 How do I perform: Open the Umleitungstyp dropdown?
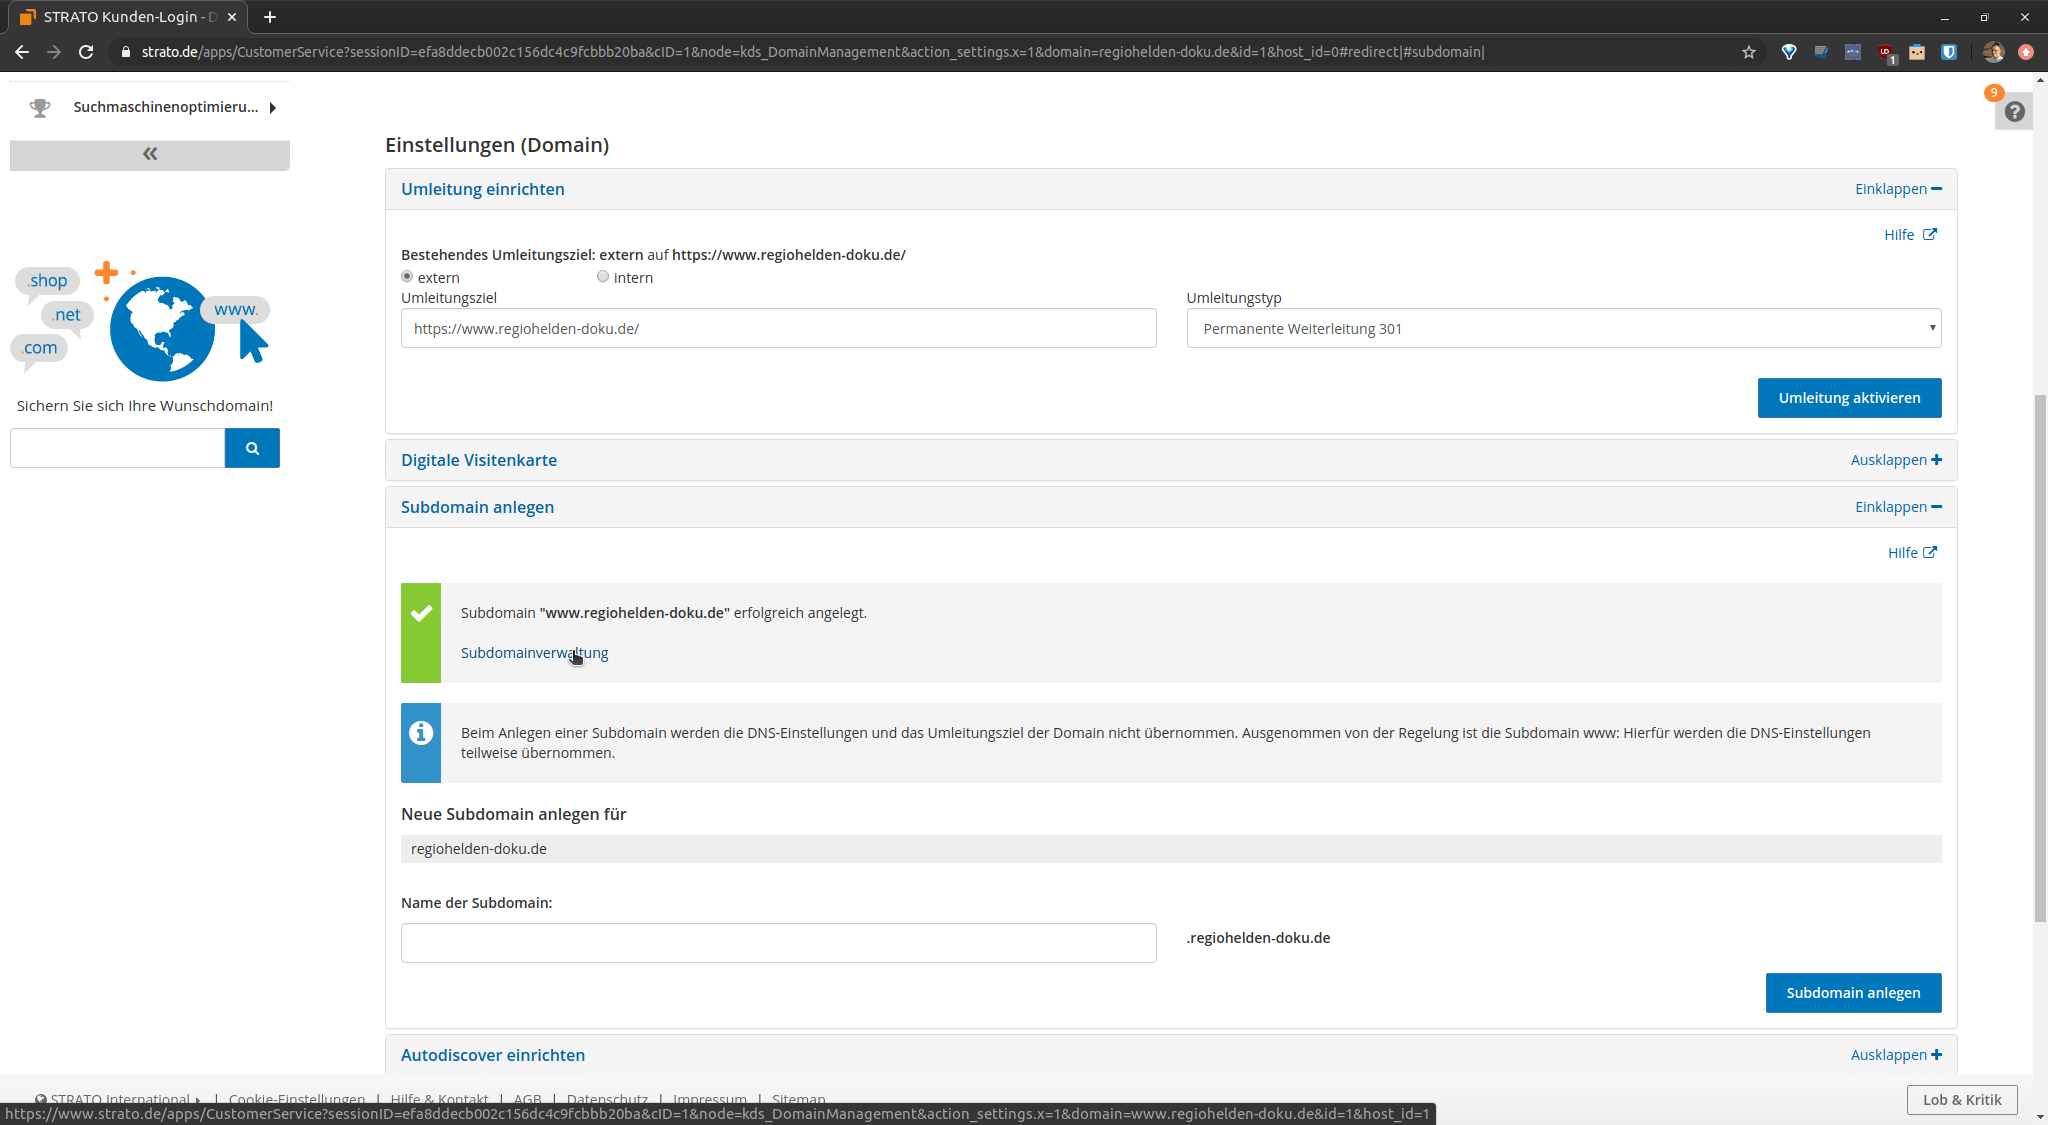click(1564, 328)
